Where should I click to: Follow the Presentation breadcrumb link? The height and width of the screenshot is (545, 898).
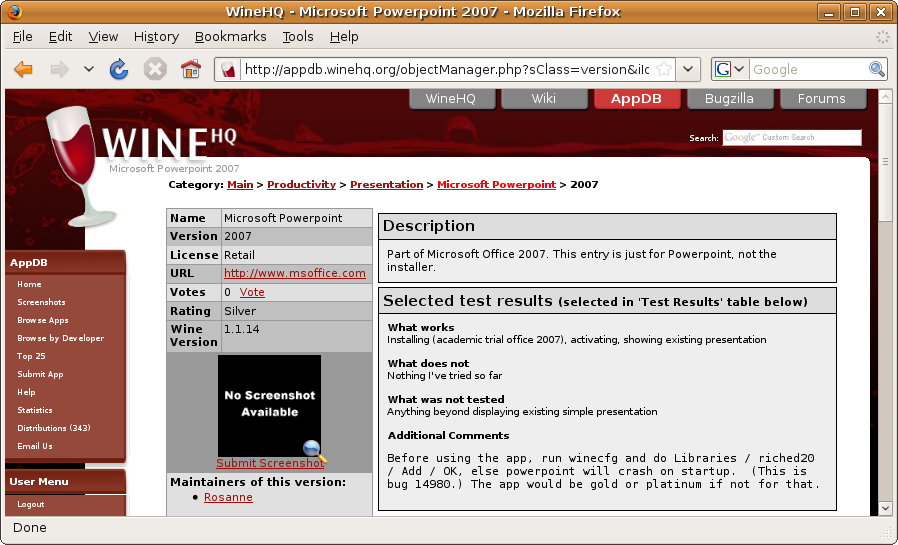(387, 184)
